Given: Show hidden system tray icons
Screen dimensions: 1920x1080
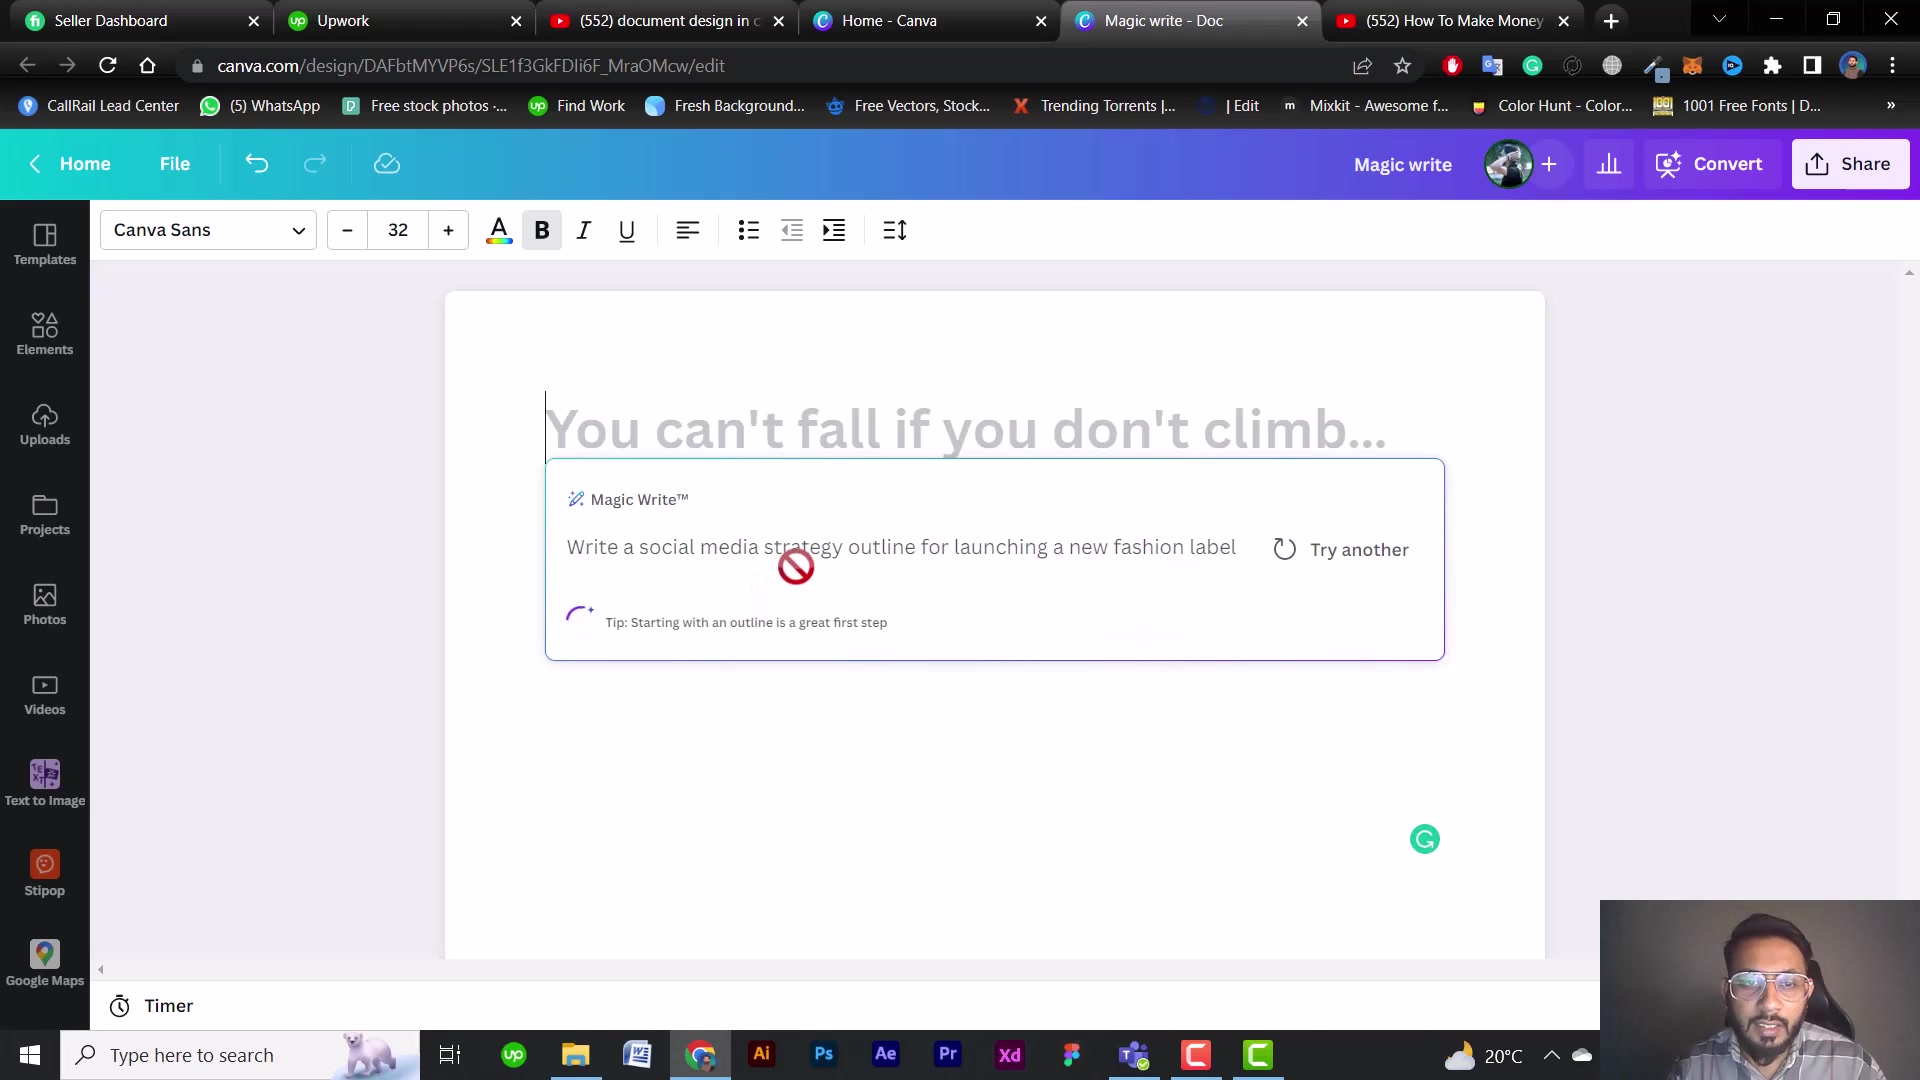Looking at the screenshot, I should tap(1552, 1055).
